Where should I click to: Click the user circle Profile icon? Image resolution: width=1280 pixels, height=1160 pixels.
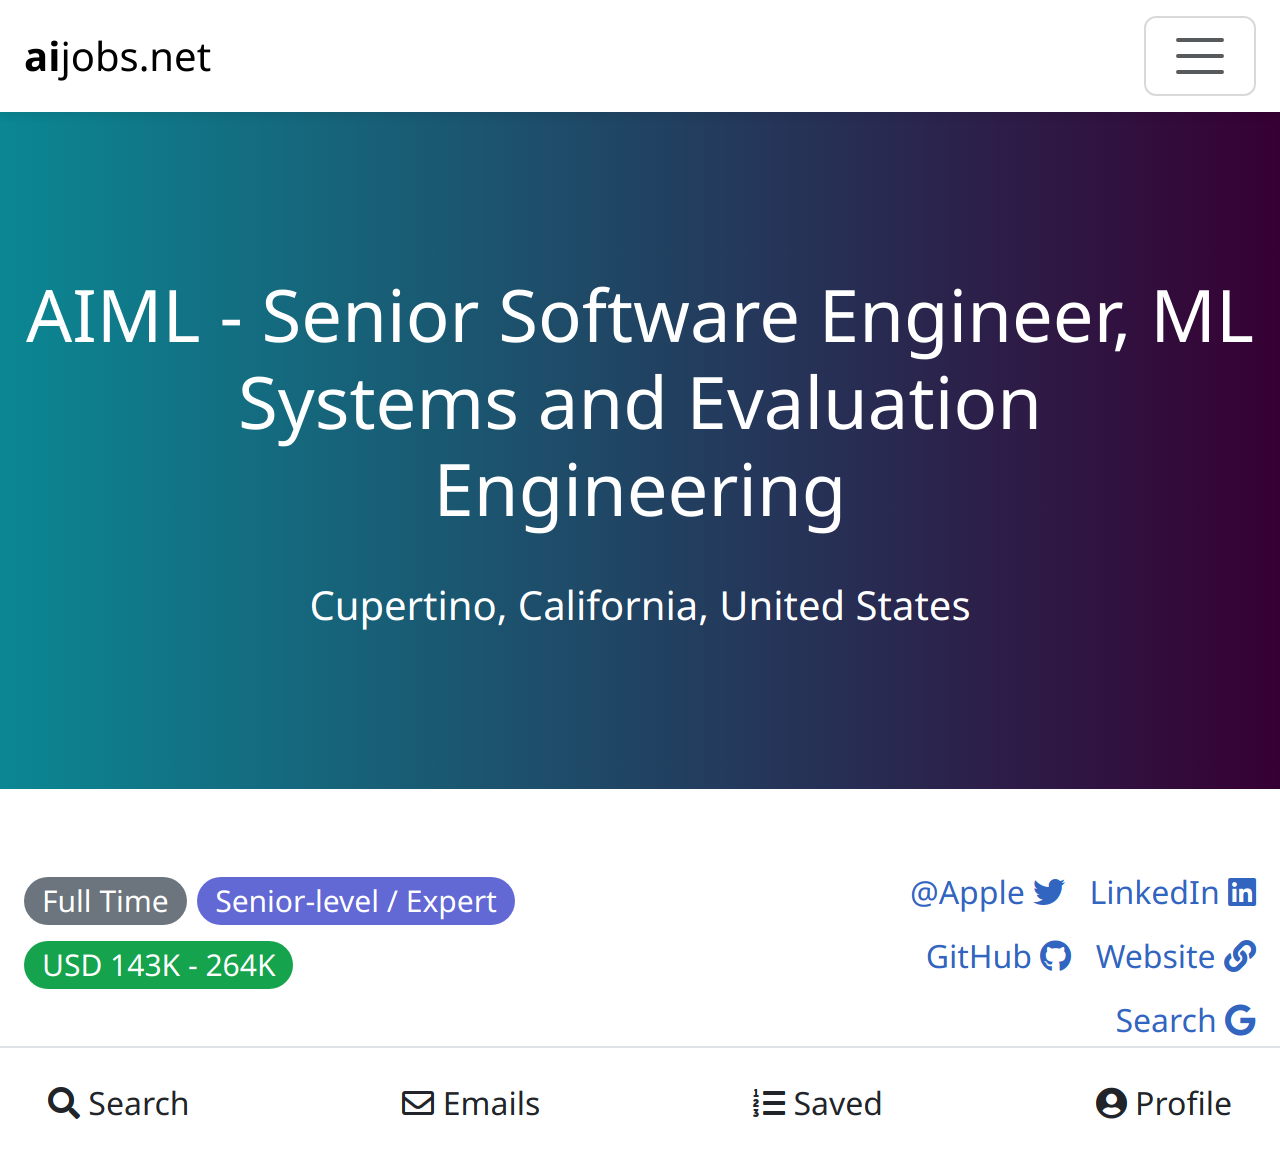(1111, 1103)
